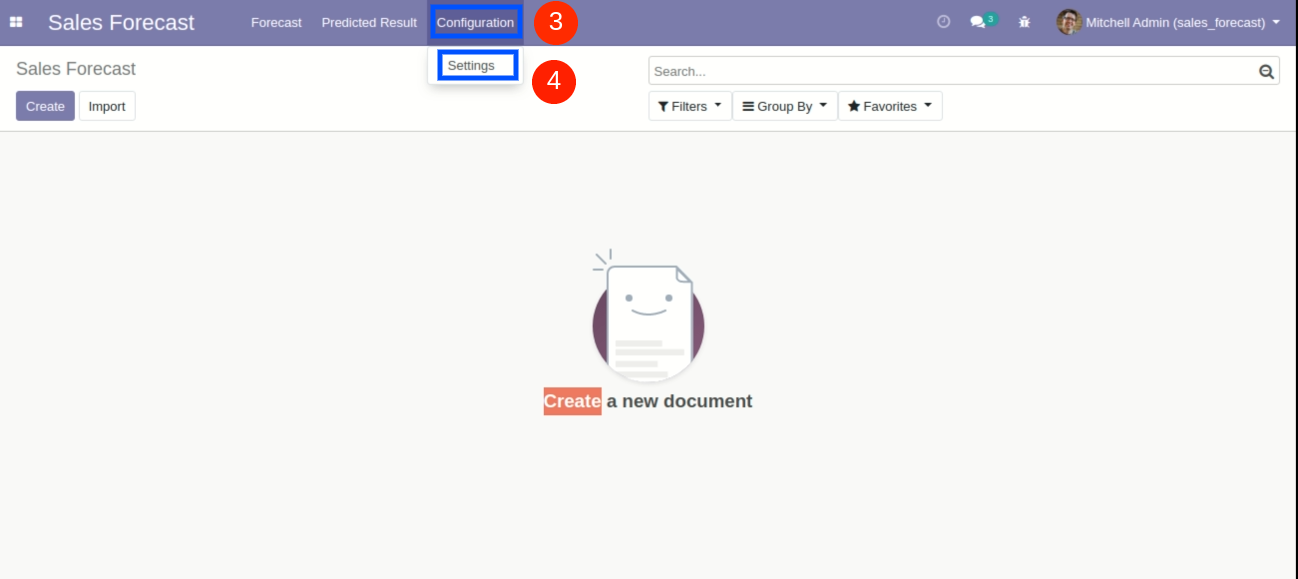The height and width of the screenshot is (579, 1298).
Task: Open the Configuration menu
Action: 475,22
